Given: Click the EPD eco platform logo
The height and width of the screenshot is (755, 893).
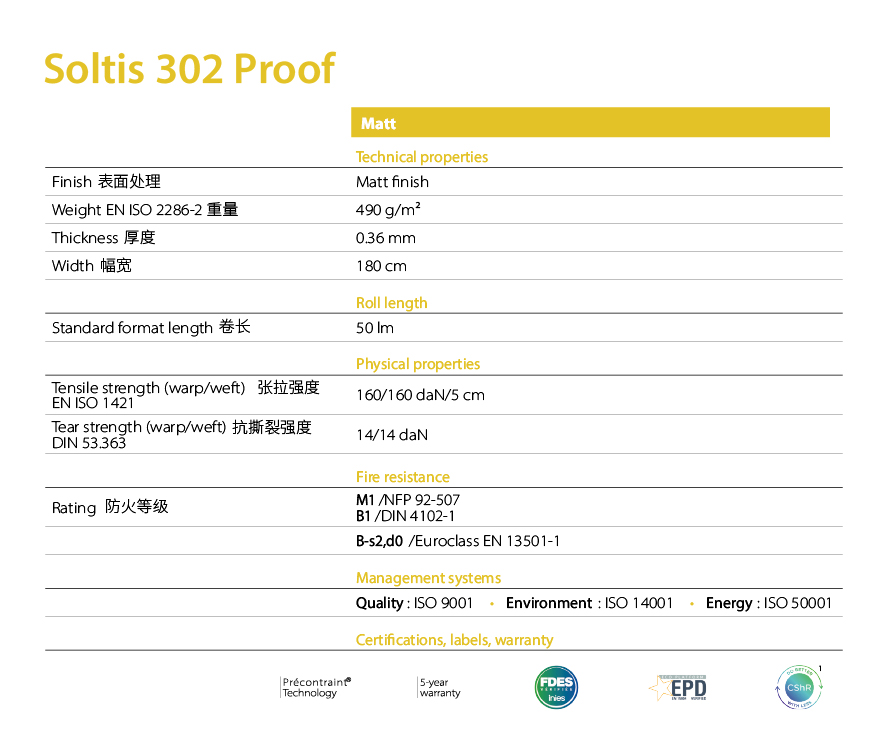Looking at the screenshot, I should (x=679, y=688).
